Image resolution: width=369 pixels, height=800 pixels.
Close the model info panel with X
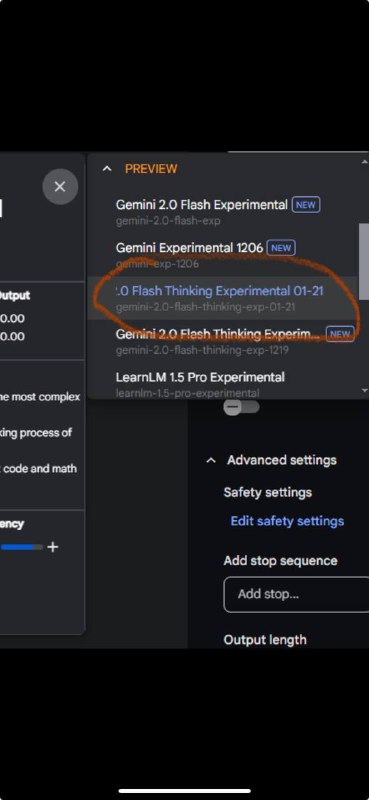pyautogui.click(x=60, y=187)
